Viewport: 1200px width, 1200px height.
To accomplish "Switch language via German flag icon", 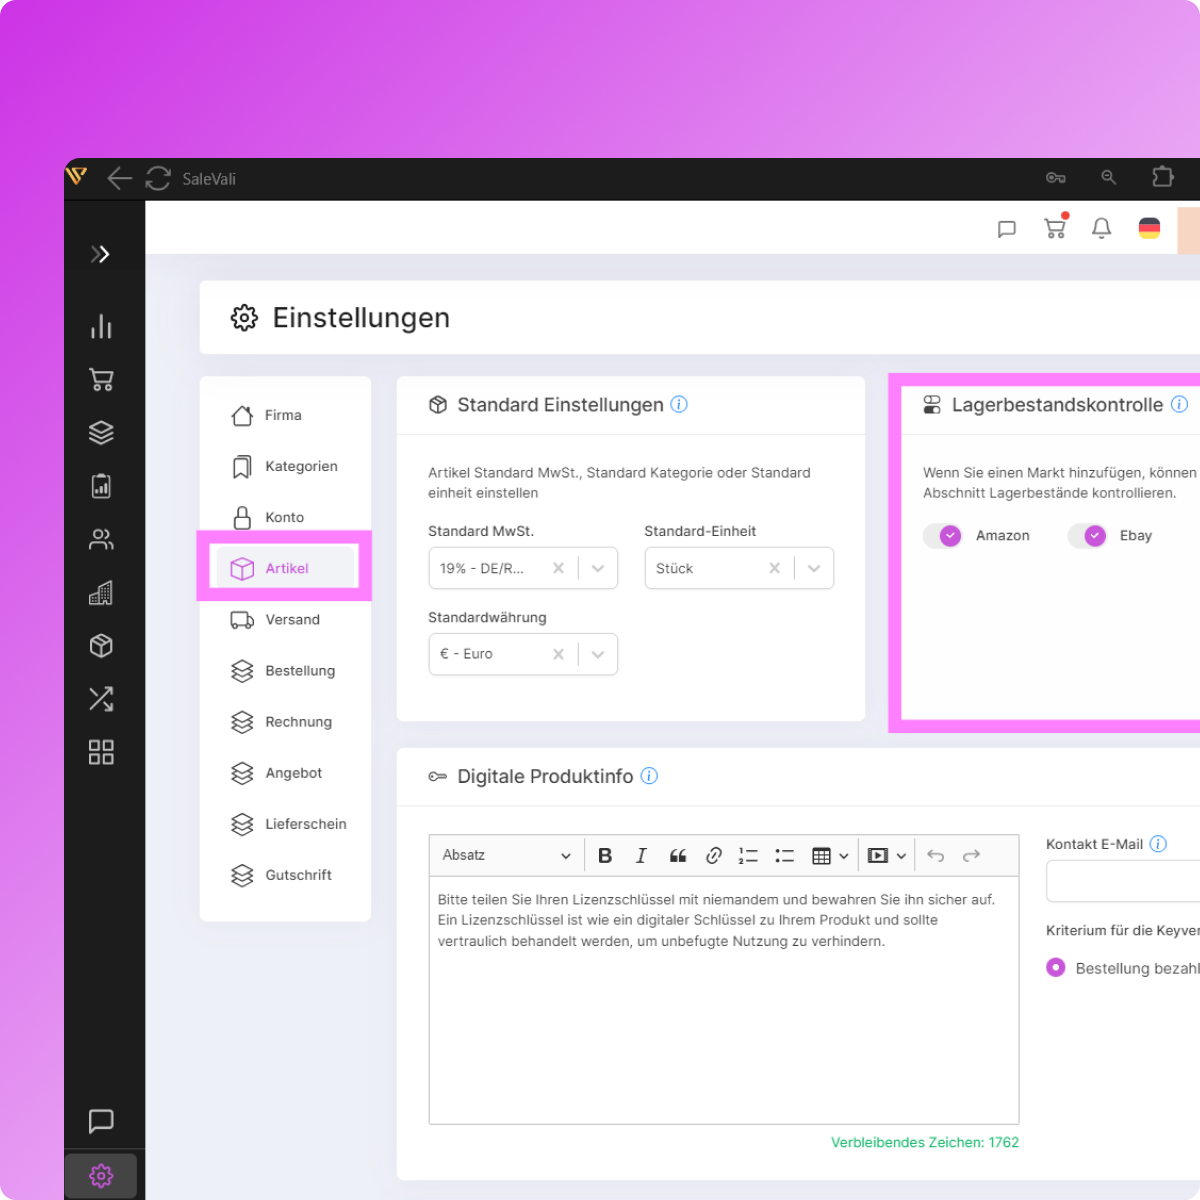I will click(1149, 228).
